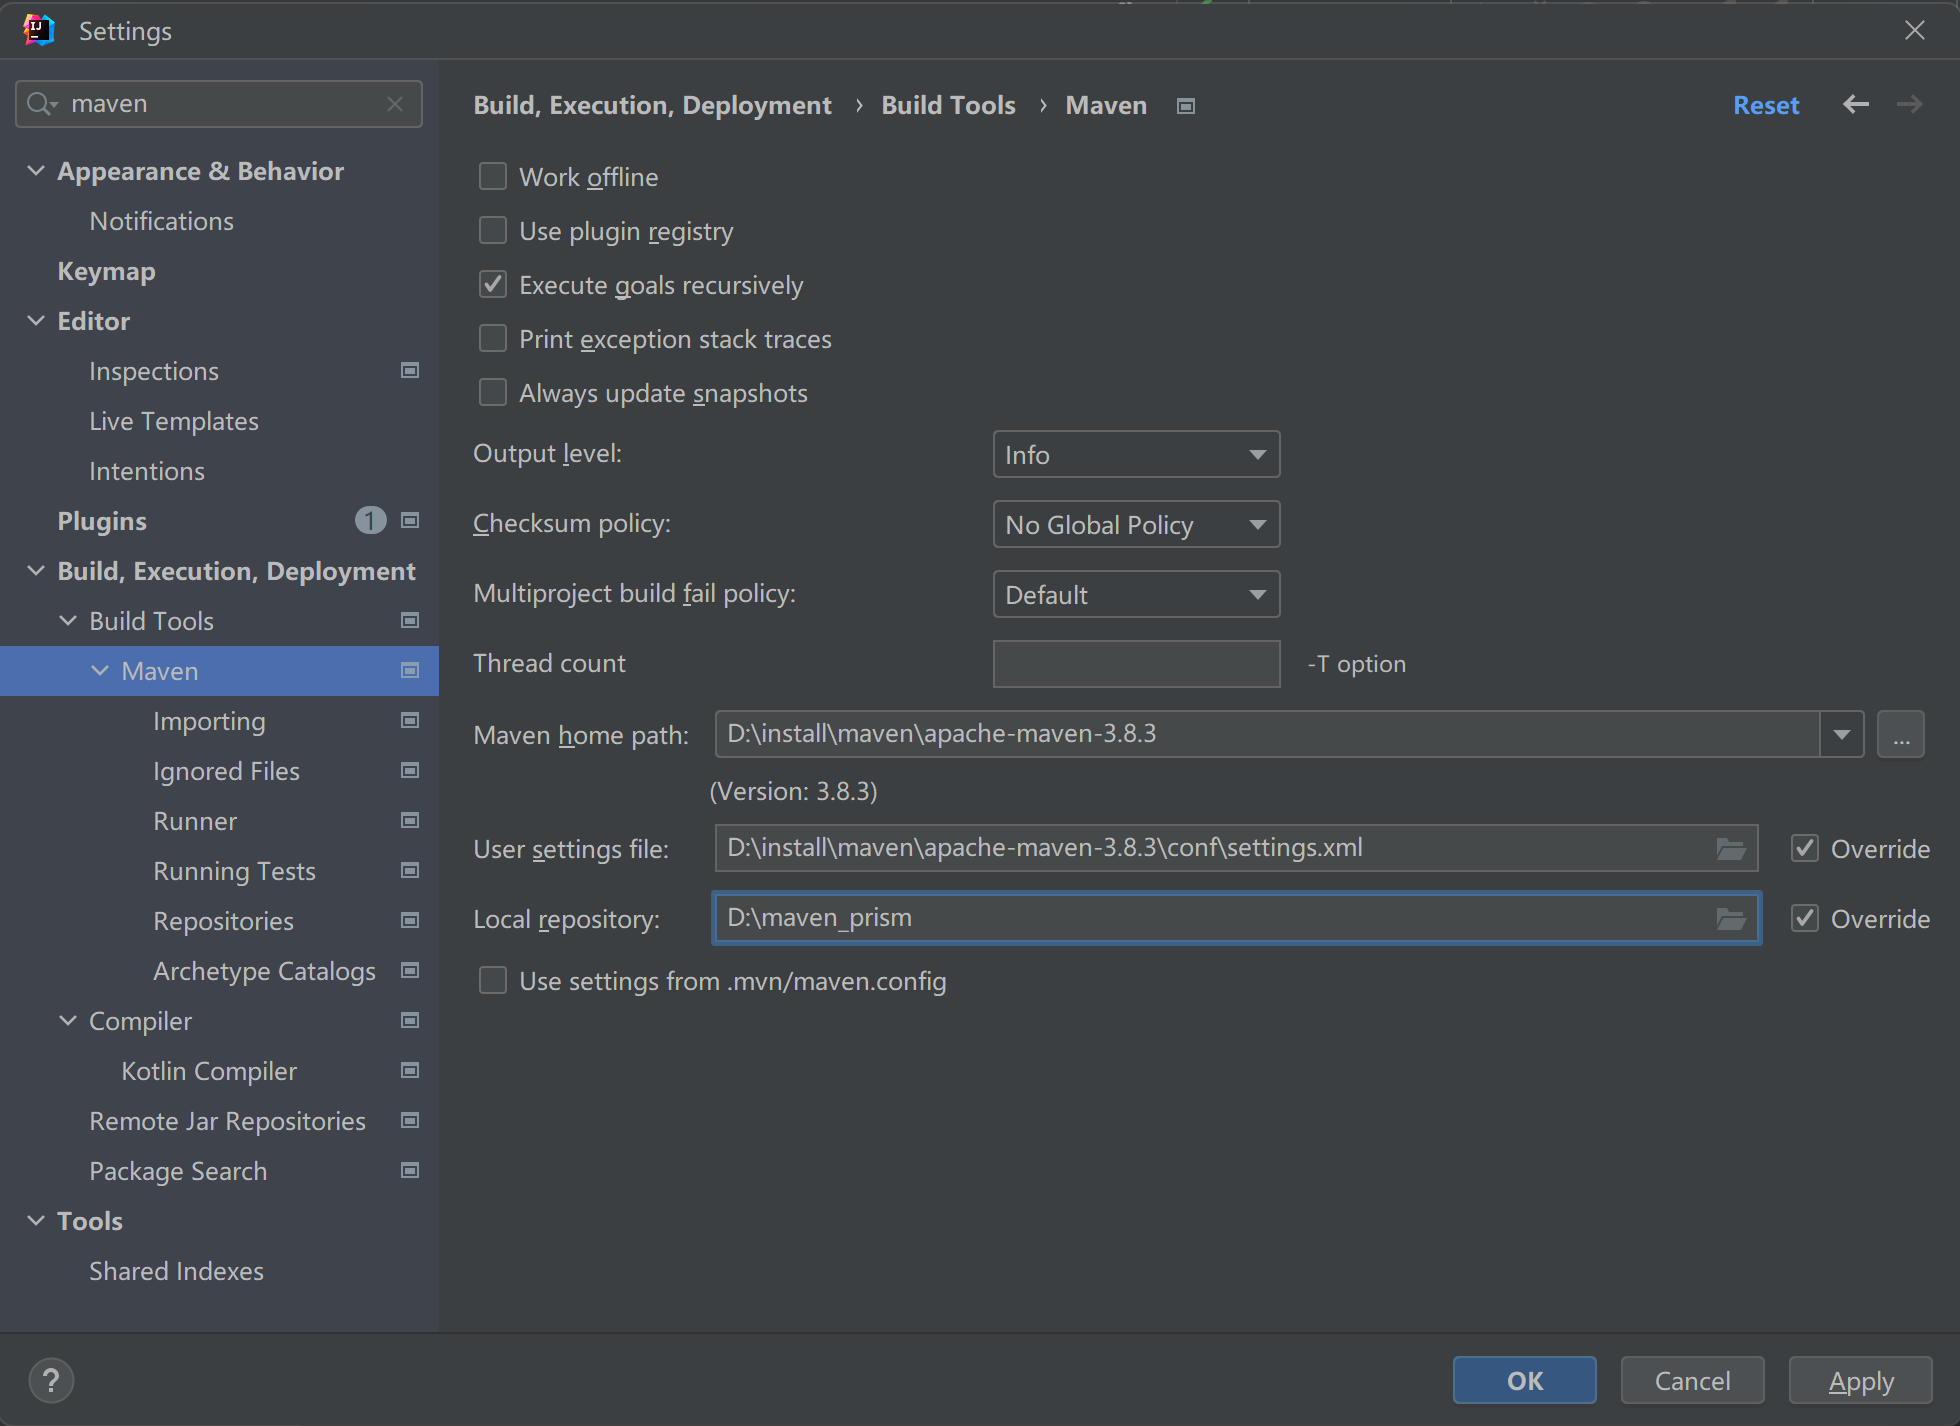The image size is (1960, 1426).
Task: Enable the Work offline checkbox
Action: tap(493, 177)
